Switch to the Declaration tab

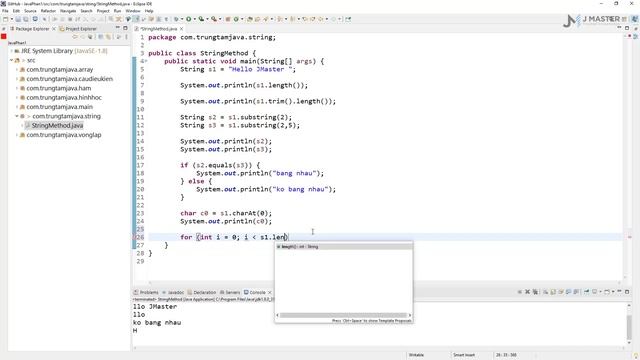[202, 292]
